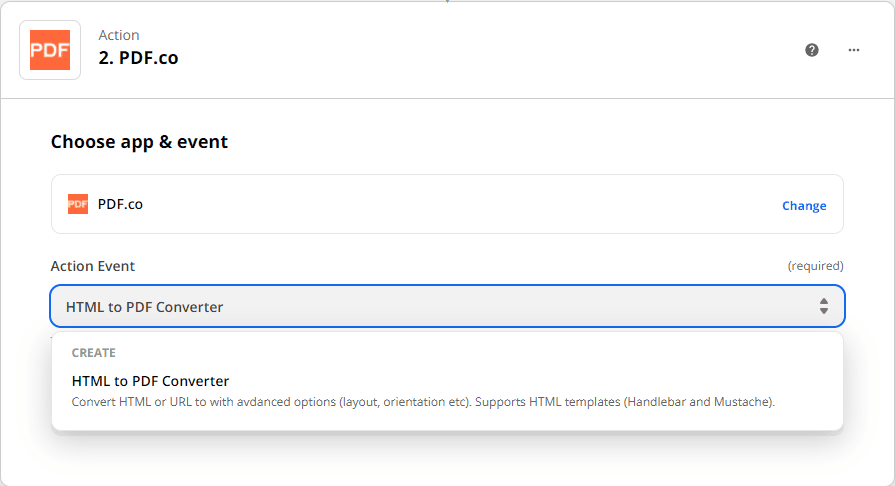Image resolution: width=895 pixels, height=486 pixels.
Task: Open the Action Event field showing HTML to PDF Converter
Action: [x=440, y=307]
